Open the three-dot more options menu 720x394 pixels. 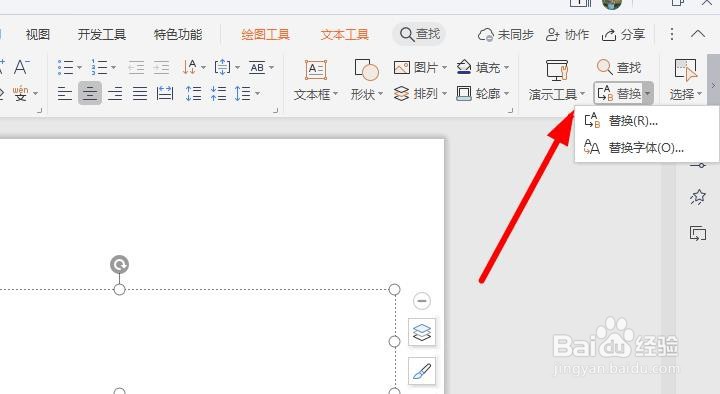click(672, 34)
